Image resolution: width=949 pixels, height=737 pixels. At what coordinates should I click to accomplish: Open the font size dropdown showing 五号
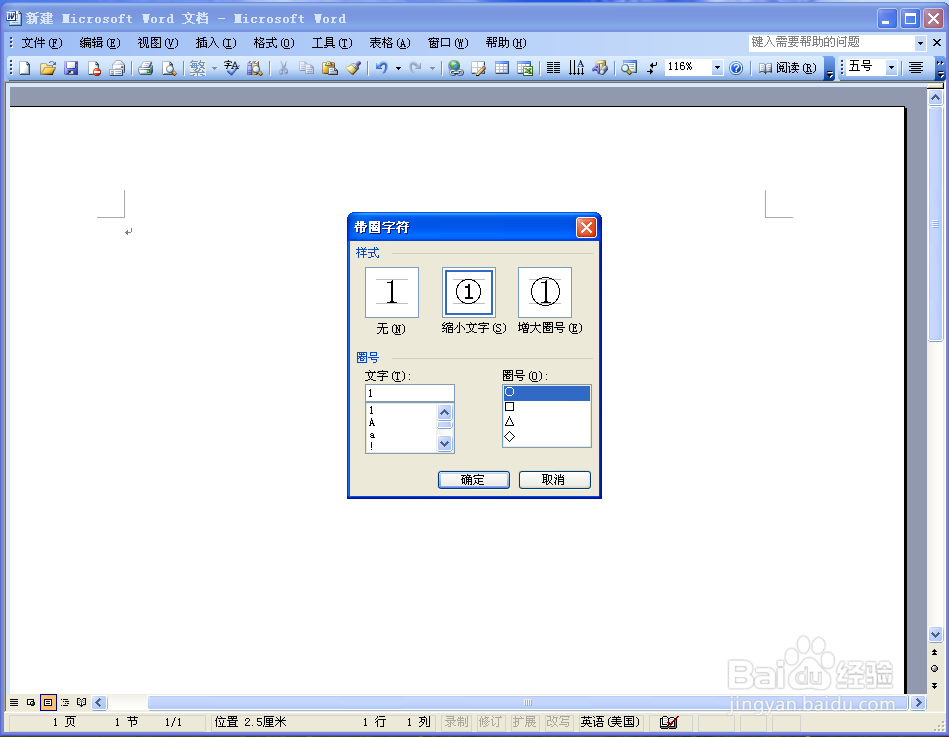tap(893, 68)
